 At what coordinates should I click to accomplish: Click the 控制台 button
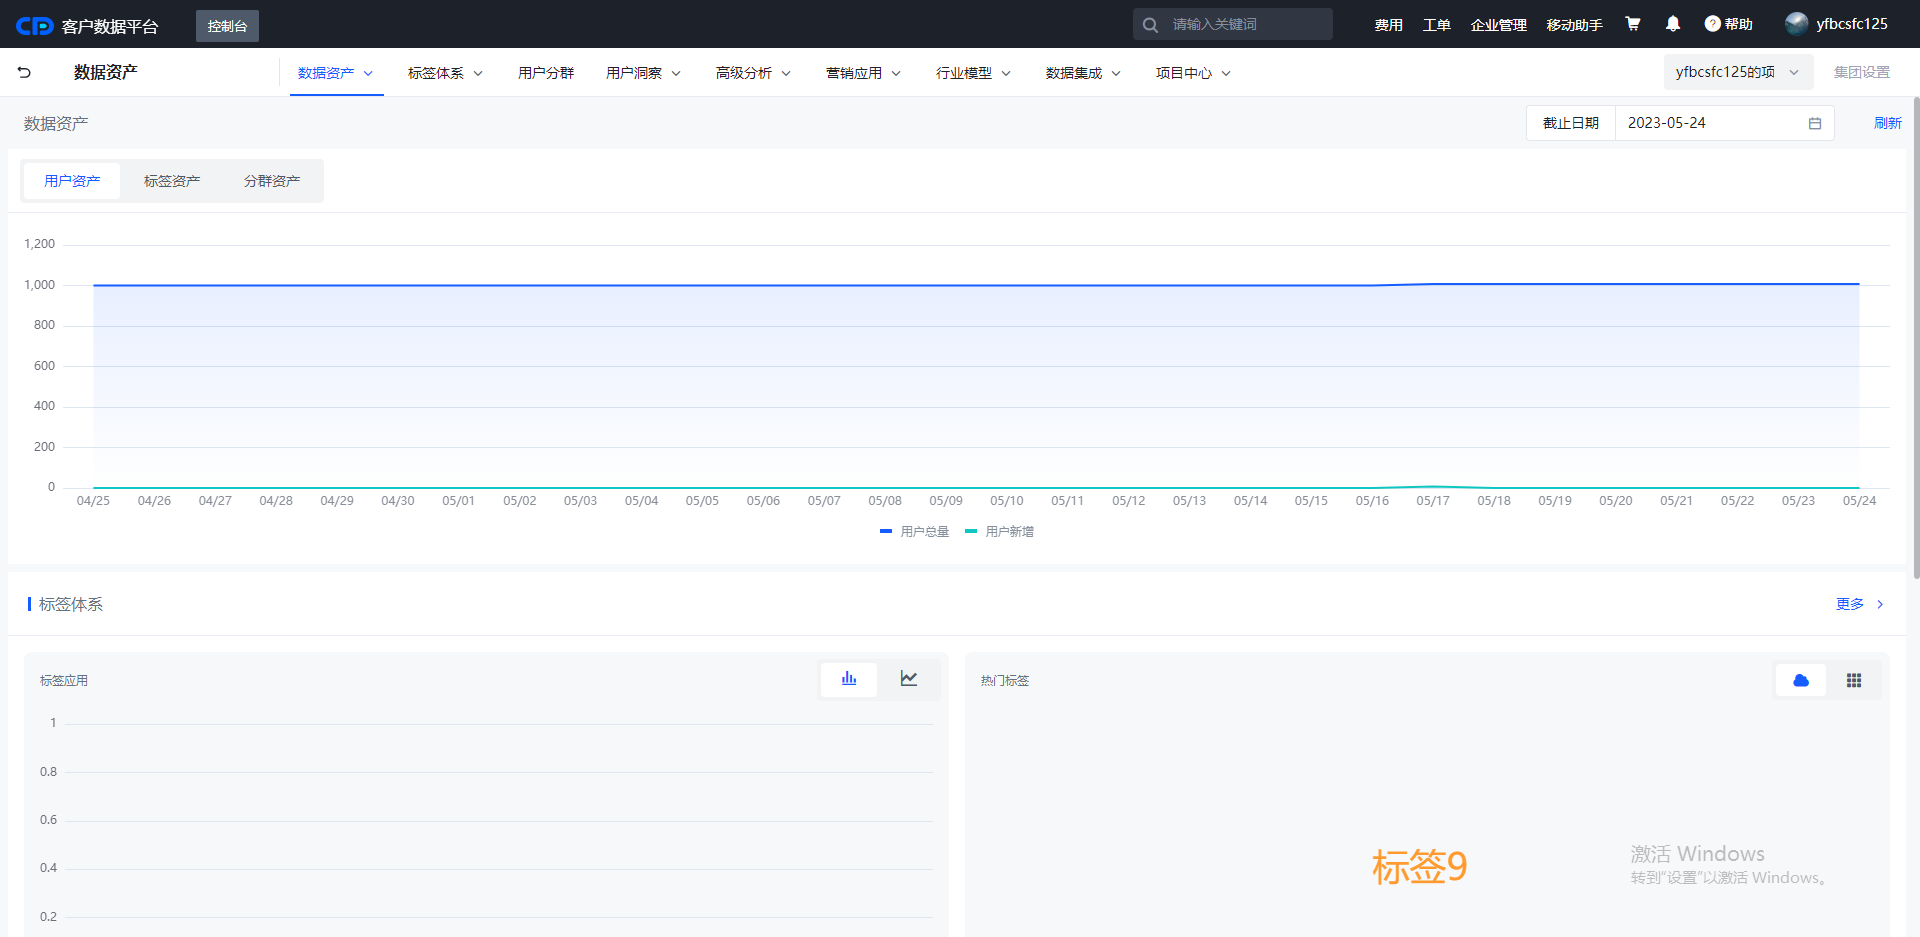click(227, 26)
